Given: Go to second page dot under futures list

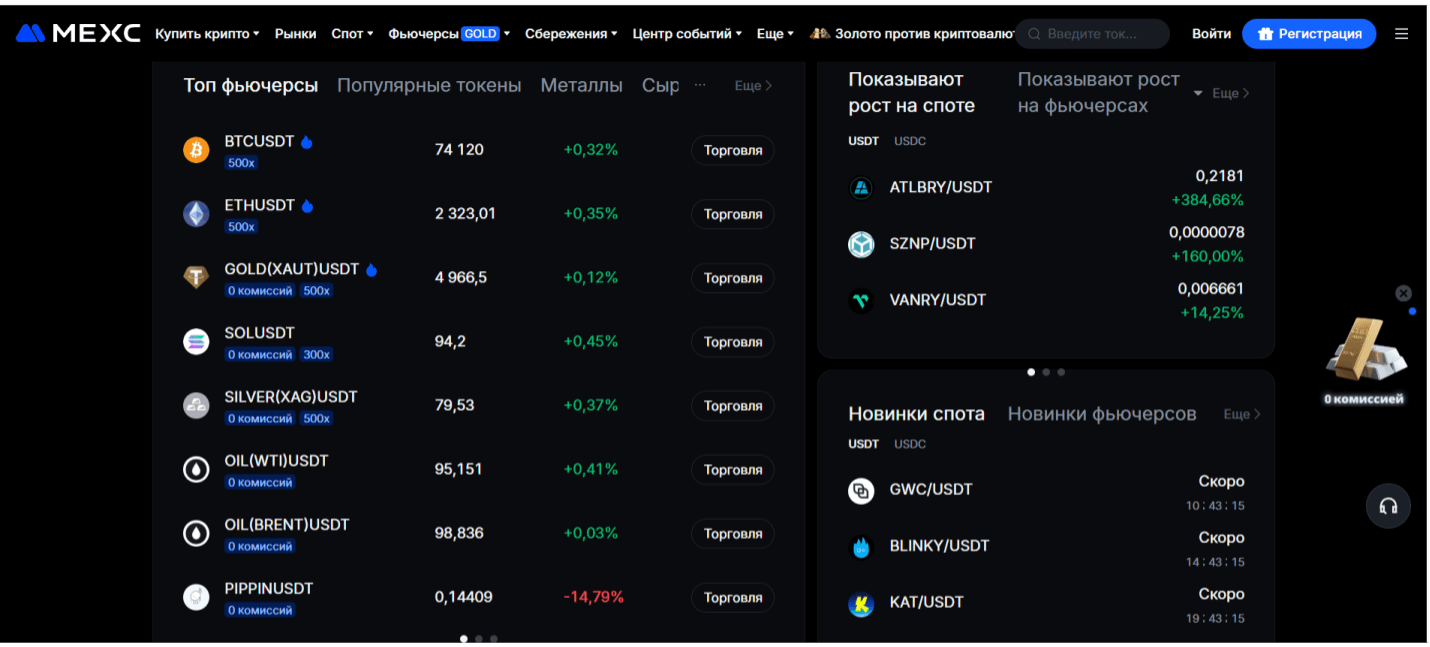Looking at the screenshot, I should (x=479, y=638).
